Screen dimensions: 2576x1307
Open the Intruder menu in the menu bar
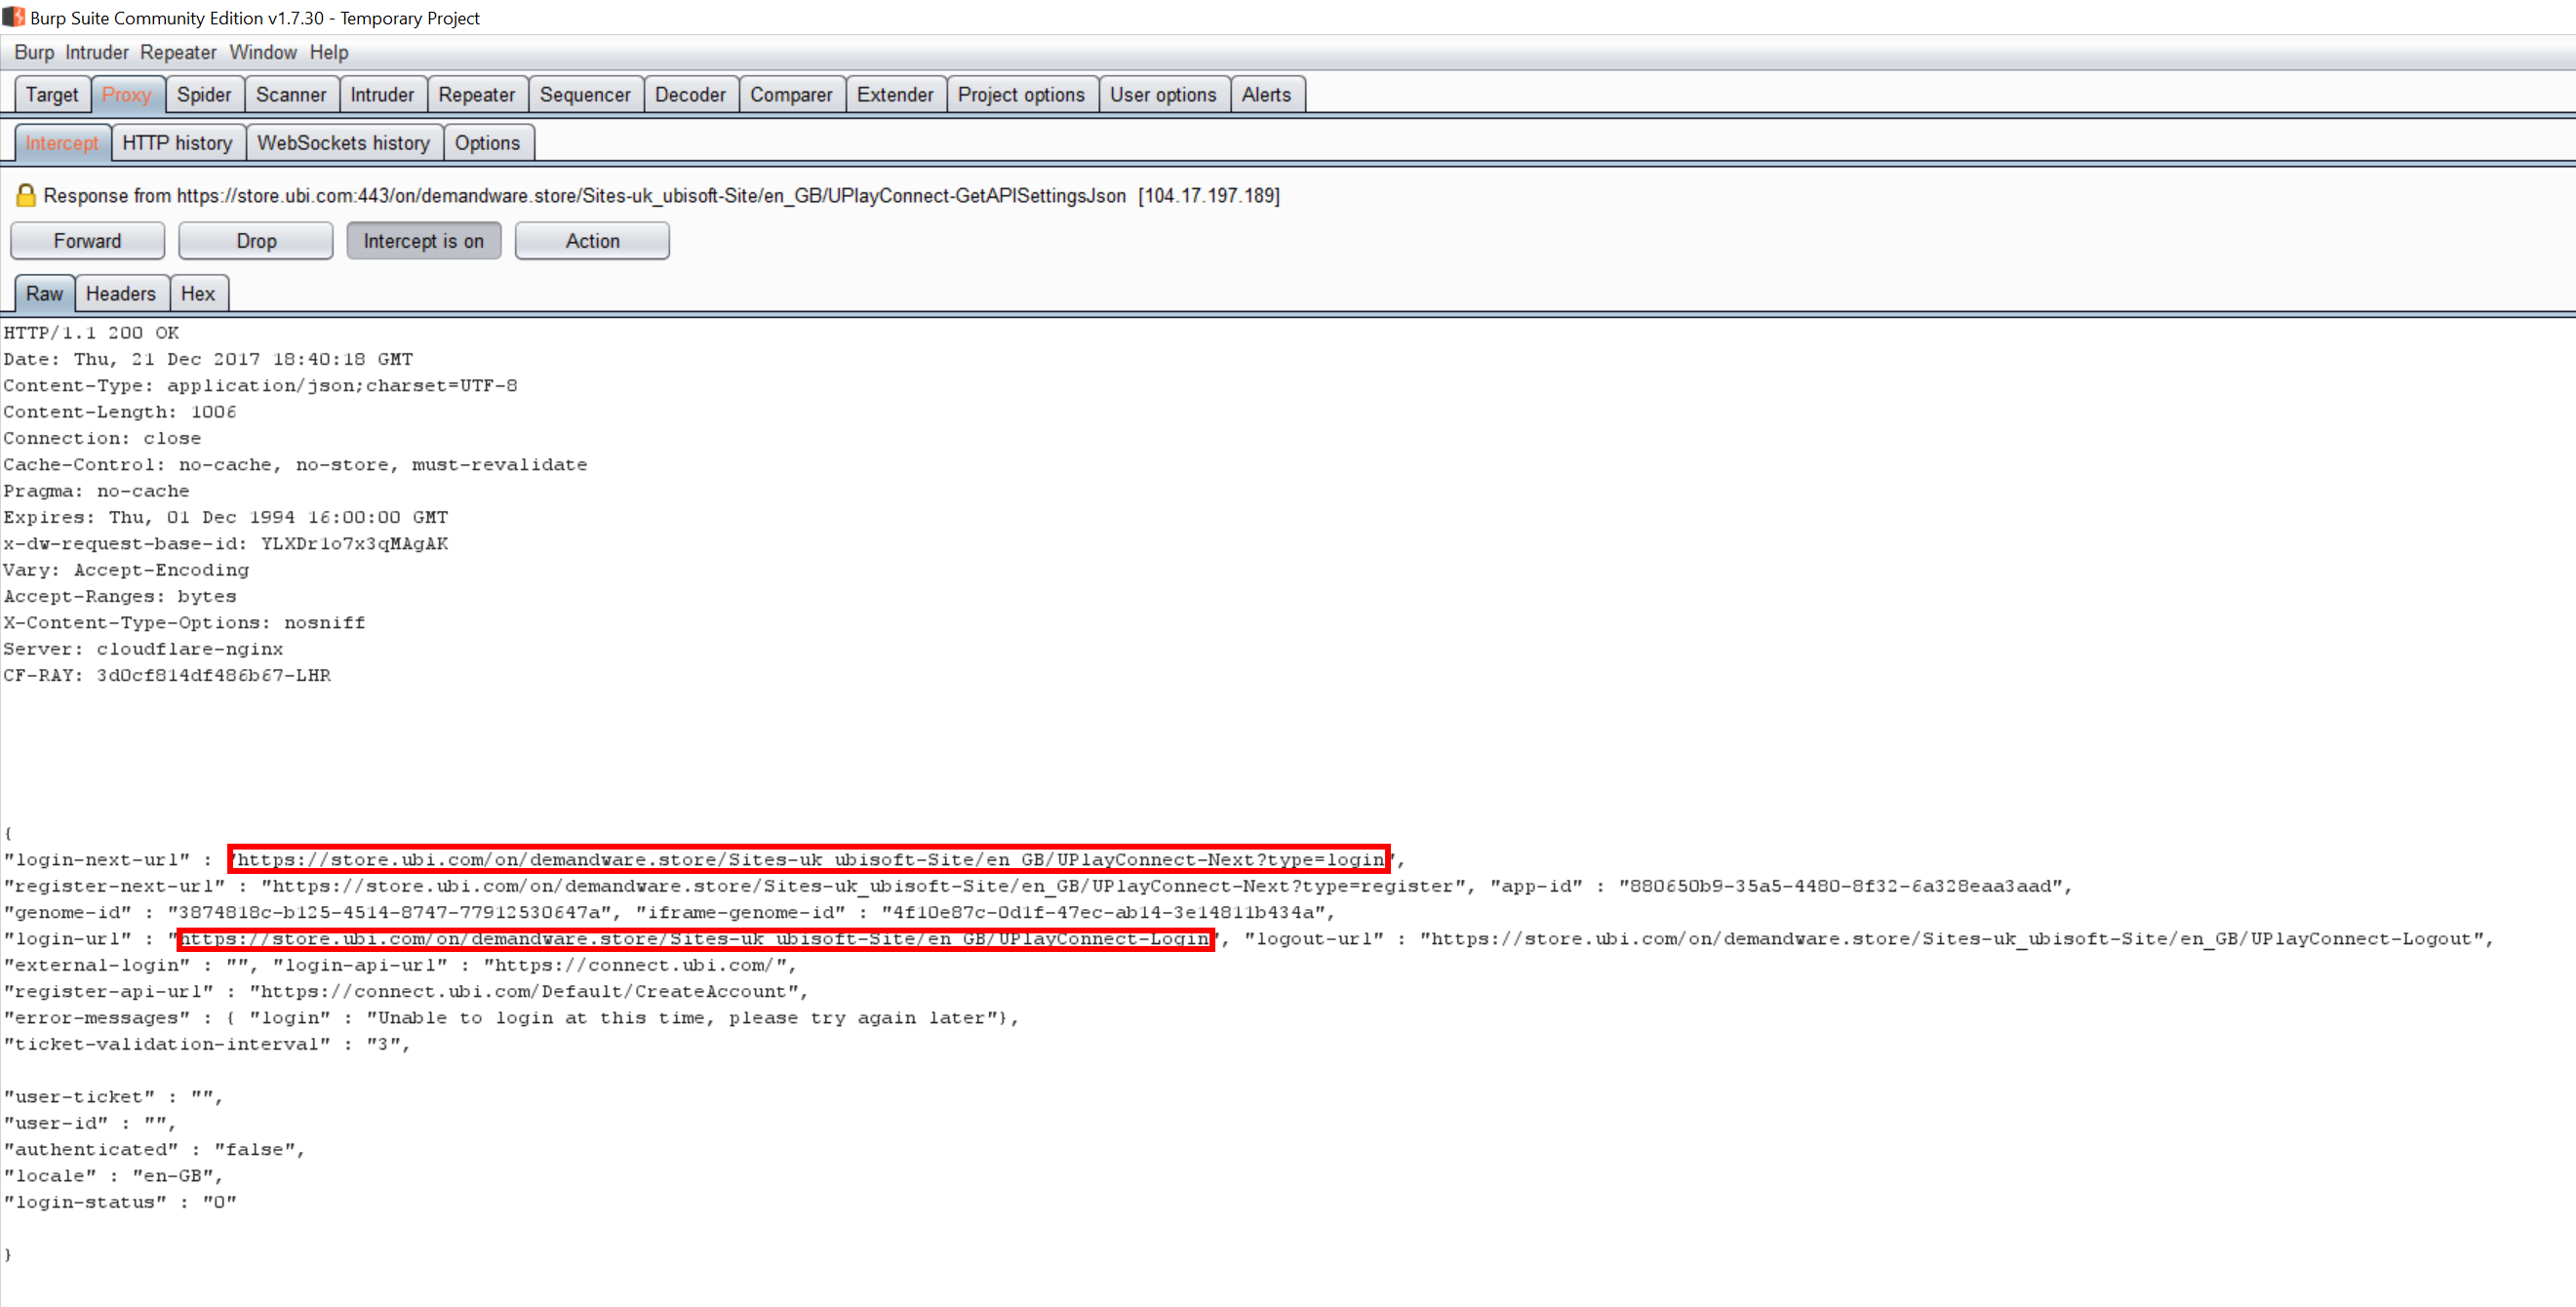[x=97, y=52]
